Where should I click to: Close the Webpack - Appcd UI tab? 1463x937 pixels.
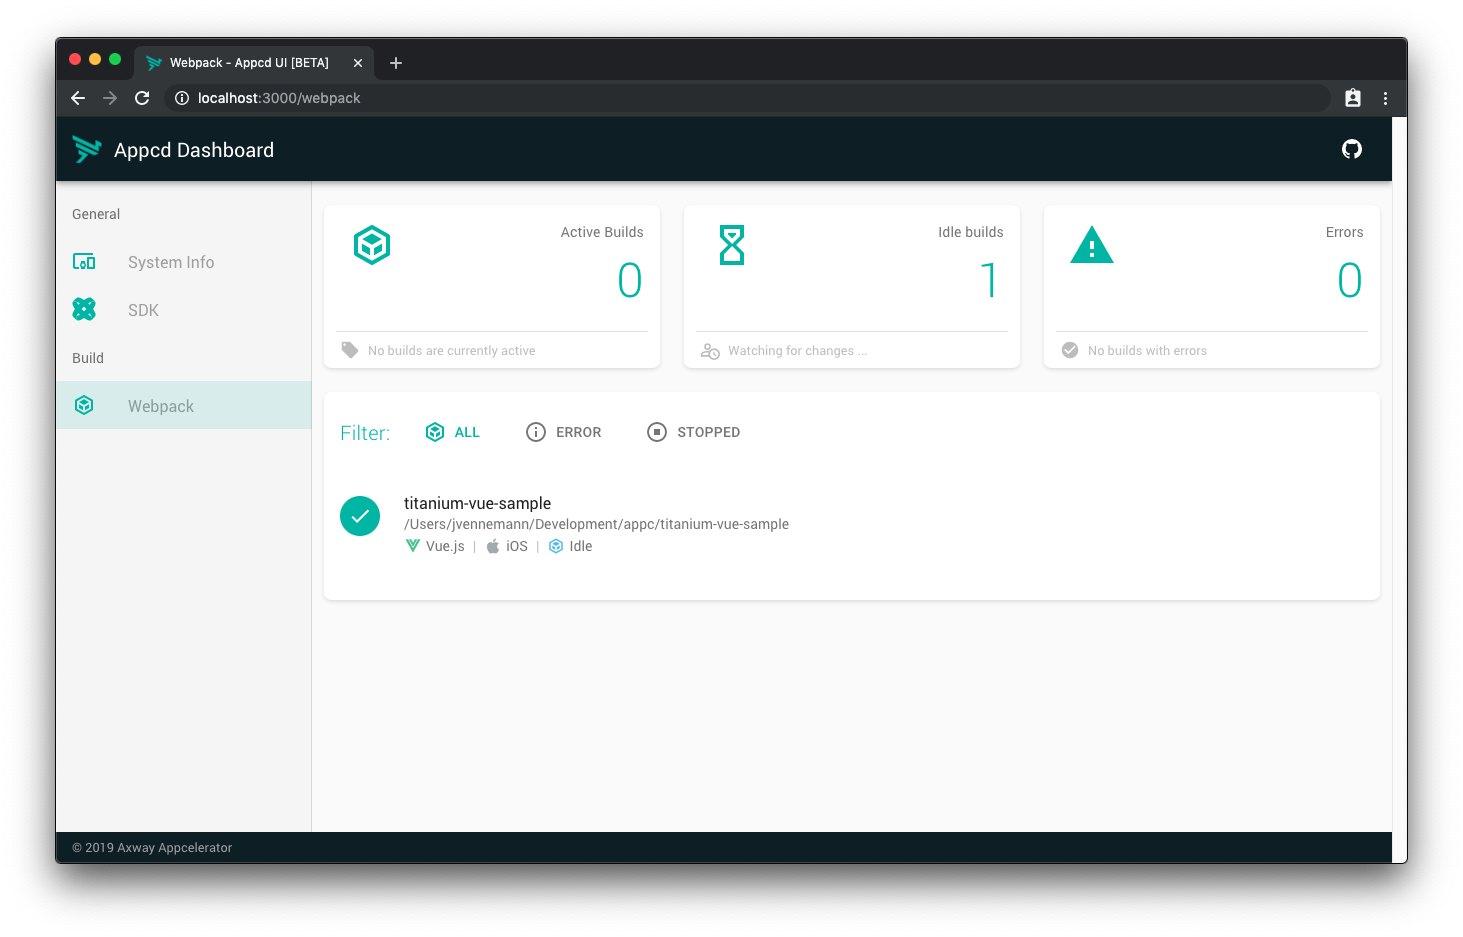click(x=358, y=63)
